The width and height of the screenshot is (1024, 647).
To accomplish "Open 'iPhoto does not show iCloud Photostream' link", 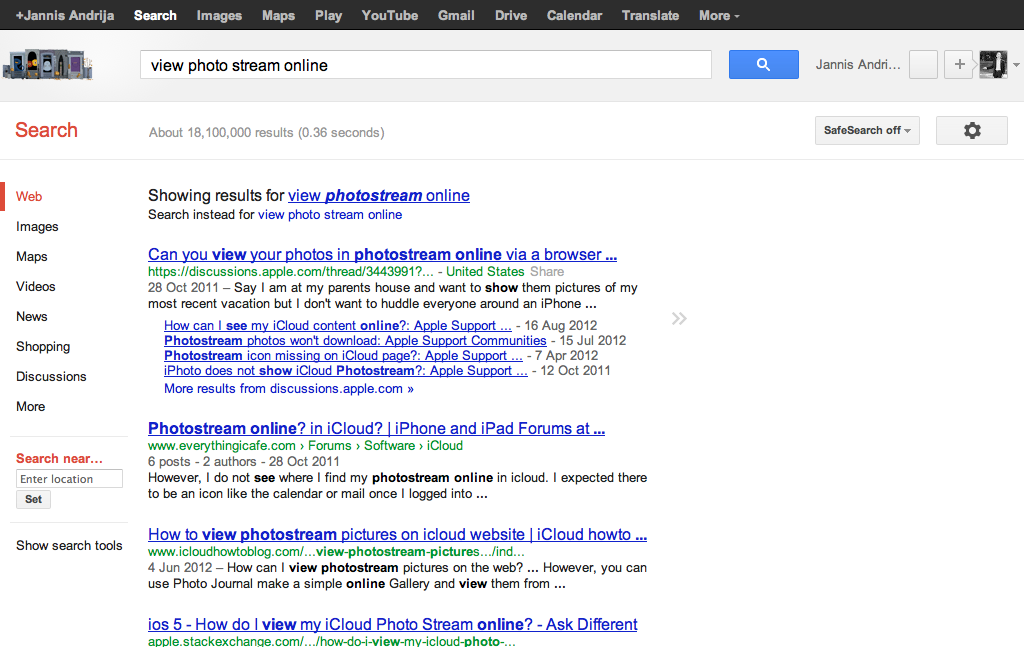I will (345, 370).
